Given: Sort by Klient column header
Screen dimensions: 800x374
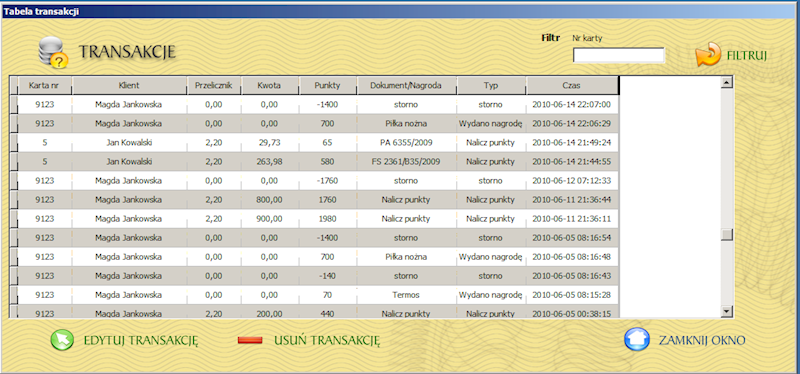Looking at the screenshot, I should coord(129,86).
